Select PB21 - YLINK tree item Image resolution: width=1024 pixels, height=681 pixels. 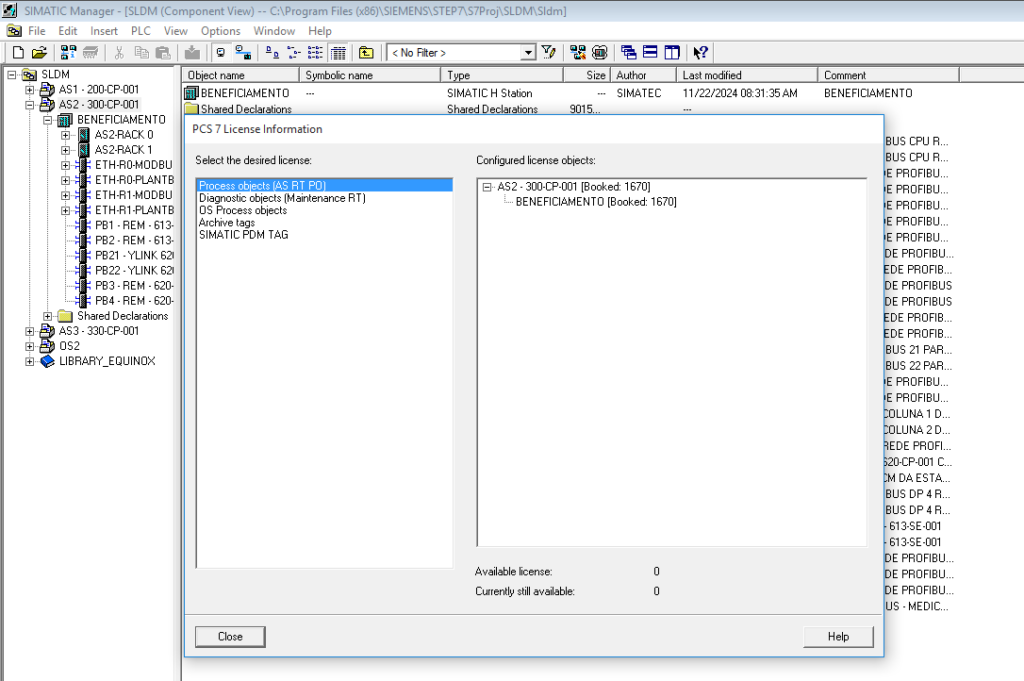click(x=134, y=255)
